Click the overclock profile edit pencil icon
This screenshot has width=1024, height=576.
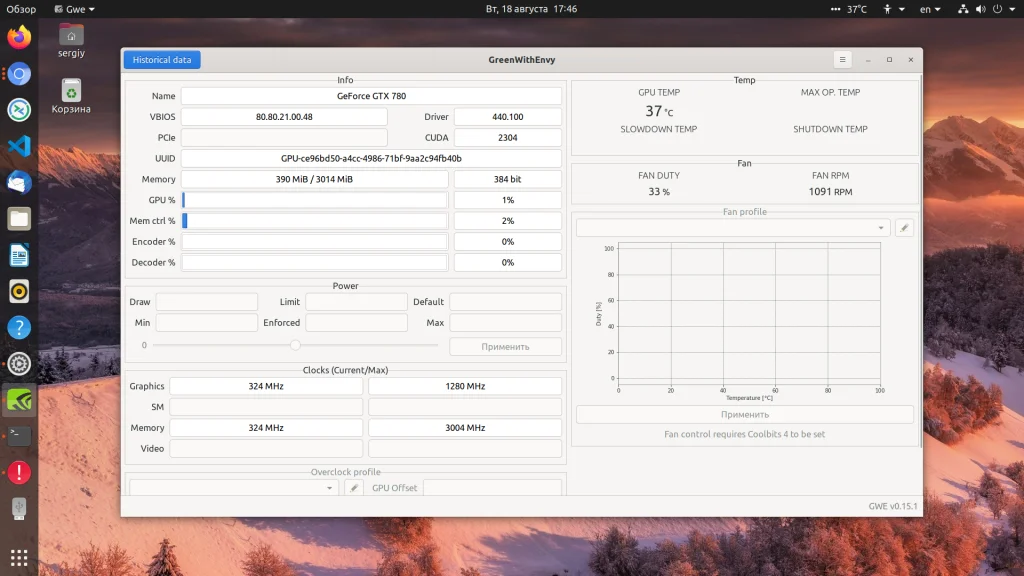(353, 488)
